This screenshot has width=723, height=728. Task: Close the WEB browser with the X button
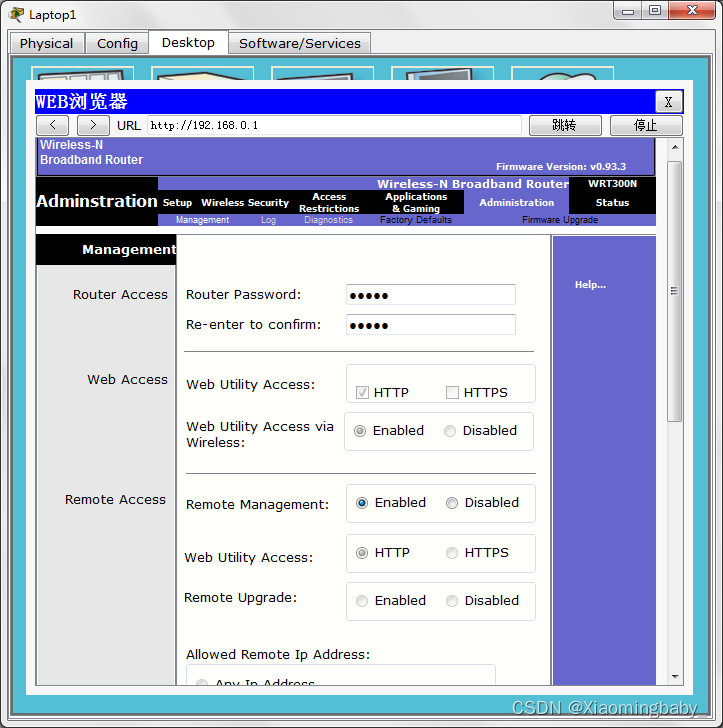[x=668, y=102]
